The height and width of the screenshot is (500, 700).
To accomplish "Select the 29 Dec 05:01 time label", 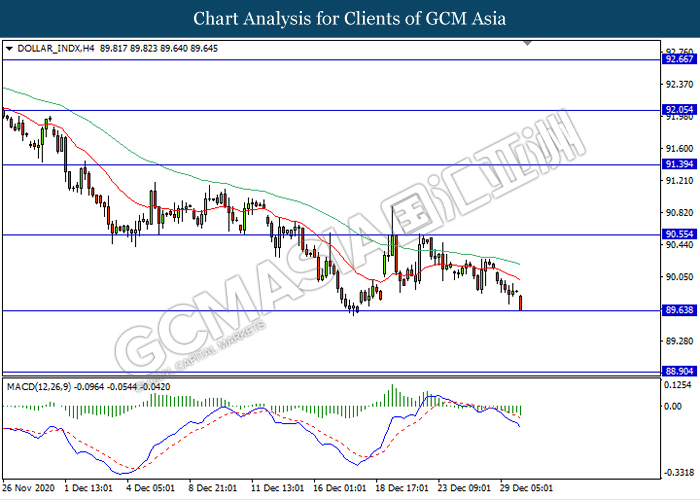I will pos(528,489).
